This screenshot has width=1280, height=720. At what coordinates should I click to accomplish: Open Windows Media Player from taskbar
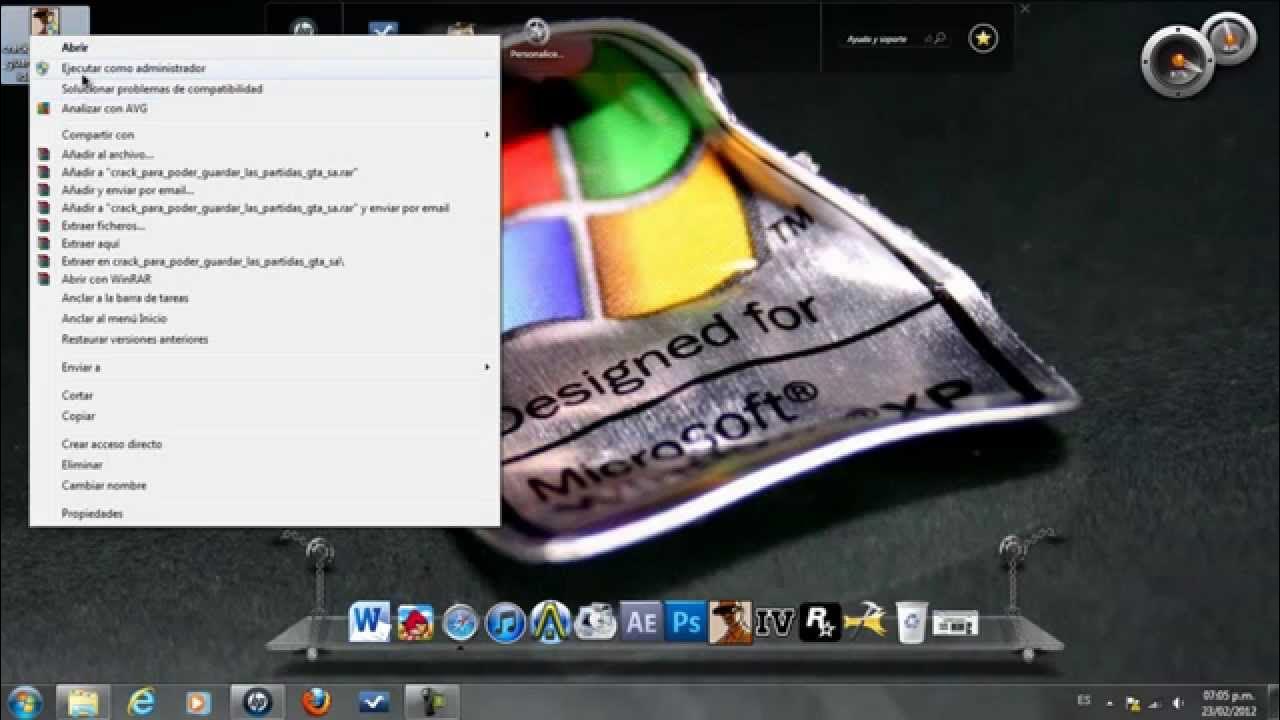(199, 702)
